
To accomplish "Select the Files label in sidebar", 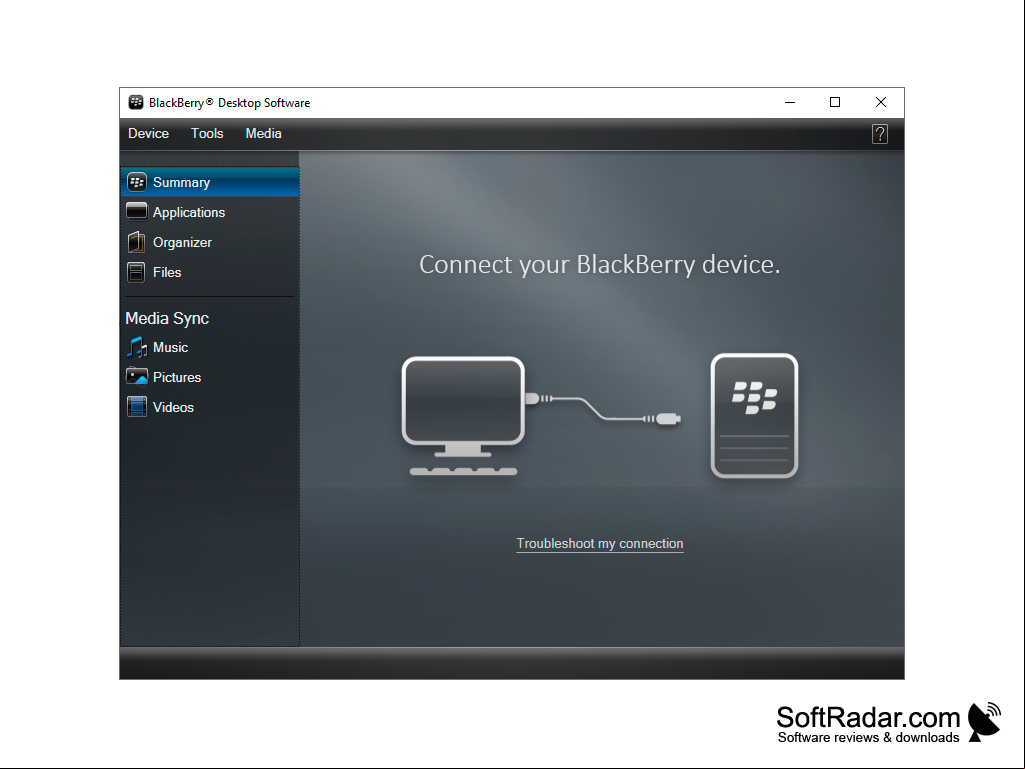I will pyautogui.click(x=167, y=272).
